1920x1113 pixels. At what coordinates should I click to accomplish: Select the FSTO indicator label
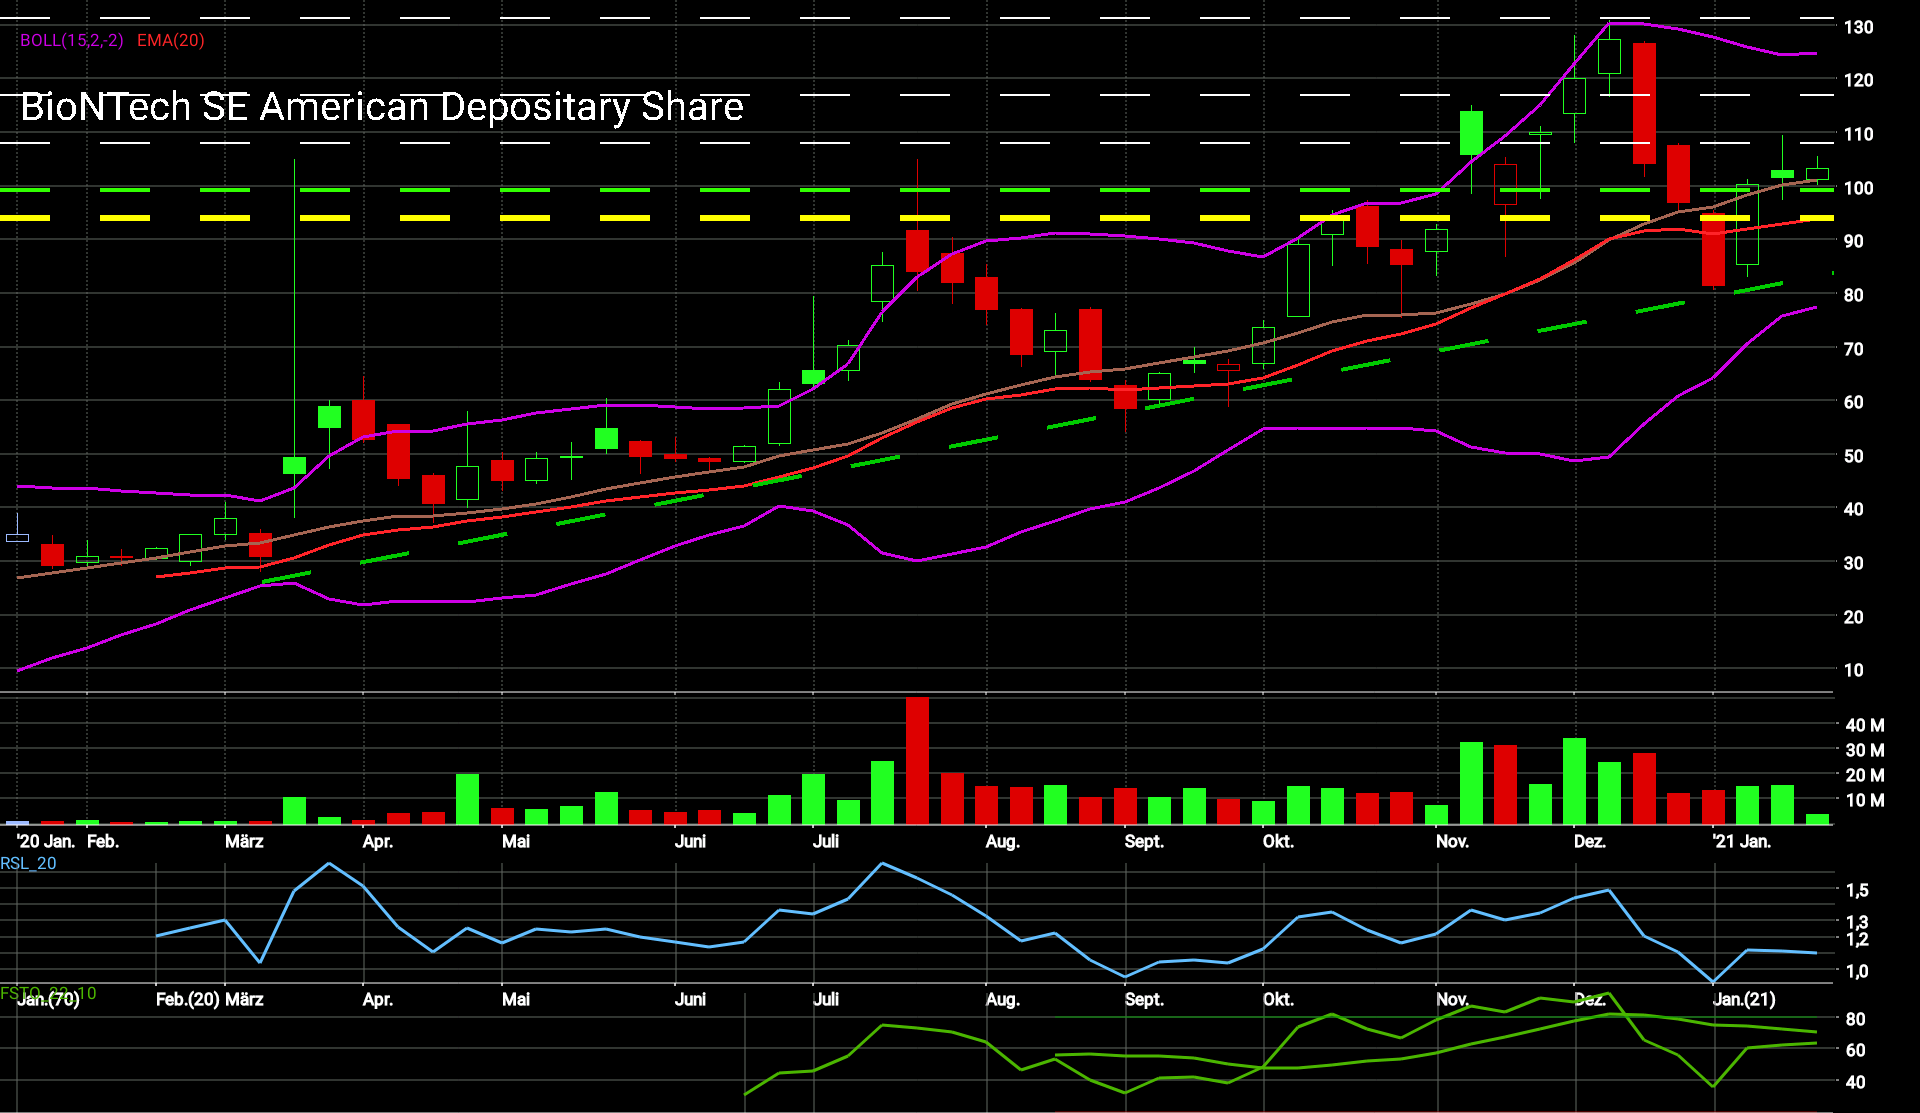[x=48, y=993]
